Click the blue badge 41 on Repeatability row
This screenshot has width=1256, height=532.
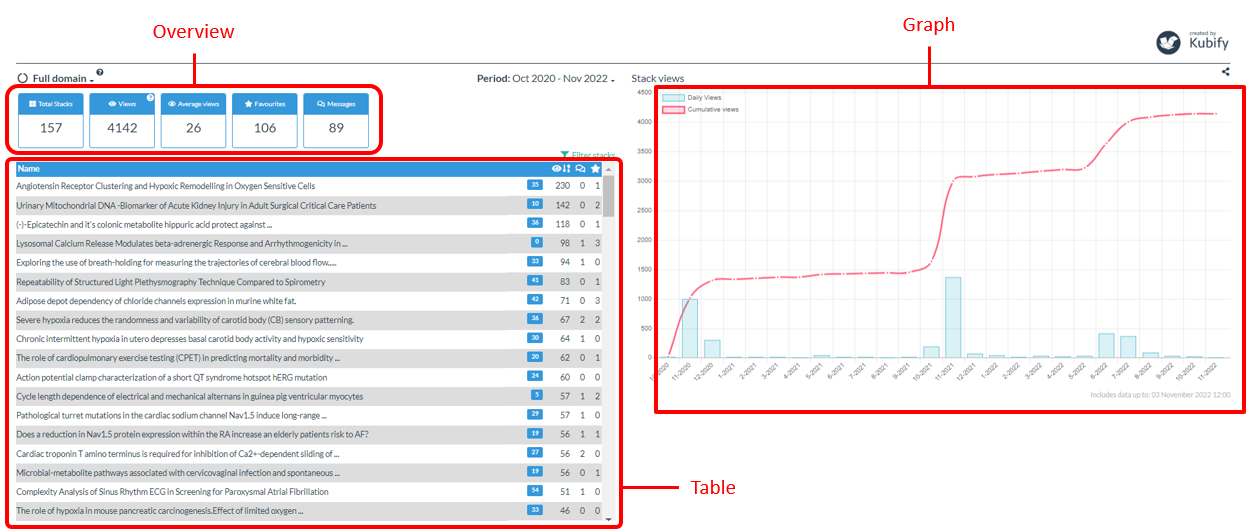point(535,281)
